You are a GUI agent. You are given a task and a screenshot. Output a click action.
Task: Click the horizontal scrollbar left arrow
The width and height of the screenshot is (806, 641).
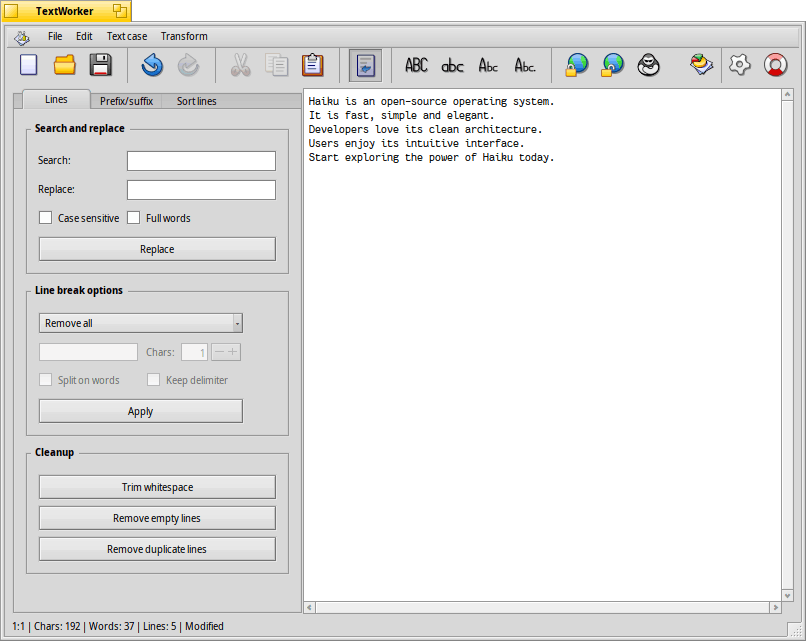(309, 608)
